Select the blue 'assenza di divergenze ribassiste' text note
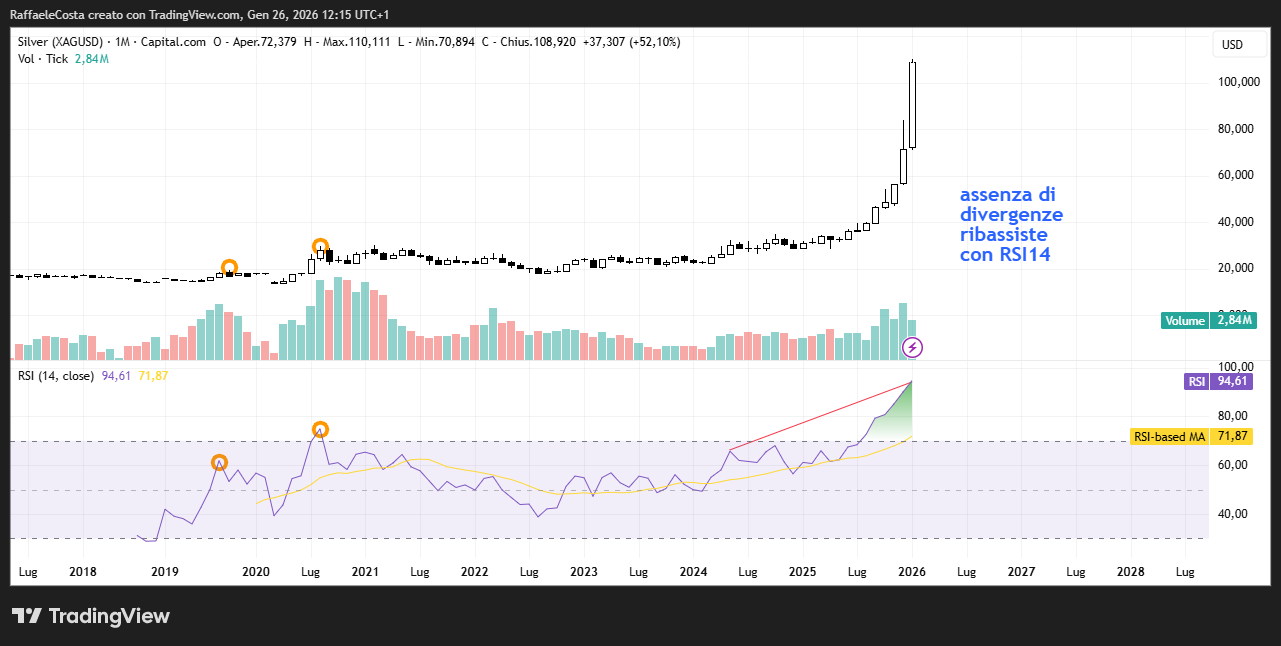 pyautogui.click(x=1011, y=225)
